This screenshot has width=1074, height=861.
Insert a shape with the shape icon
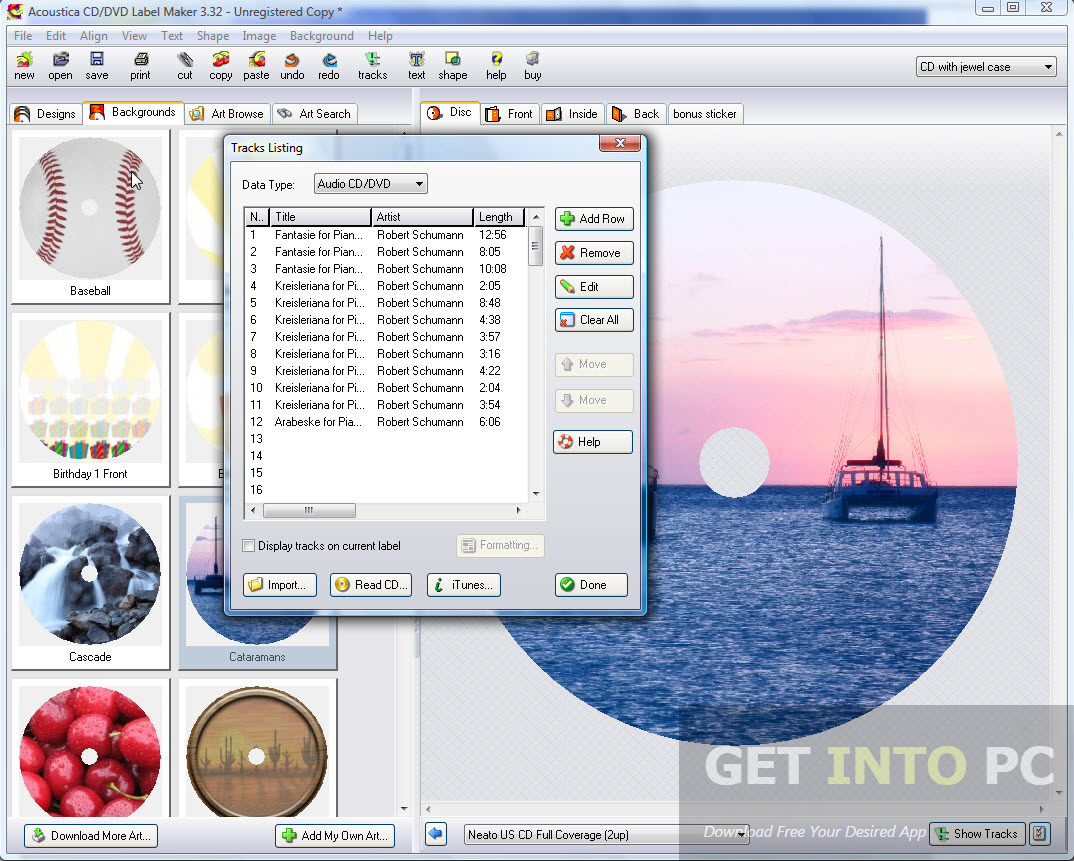[x=453, y=66]
